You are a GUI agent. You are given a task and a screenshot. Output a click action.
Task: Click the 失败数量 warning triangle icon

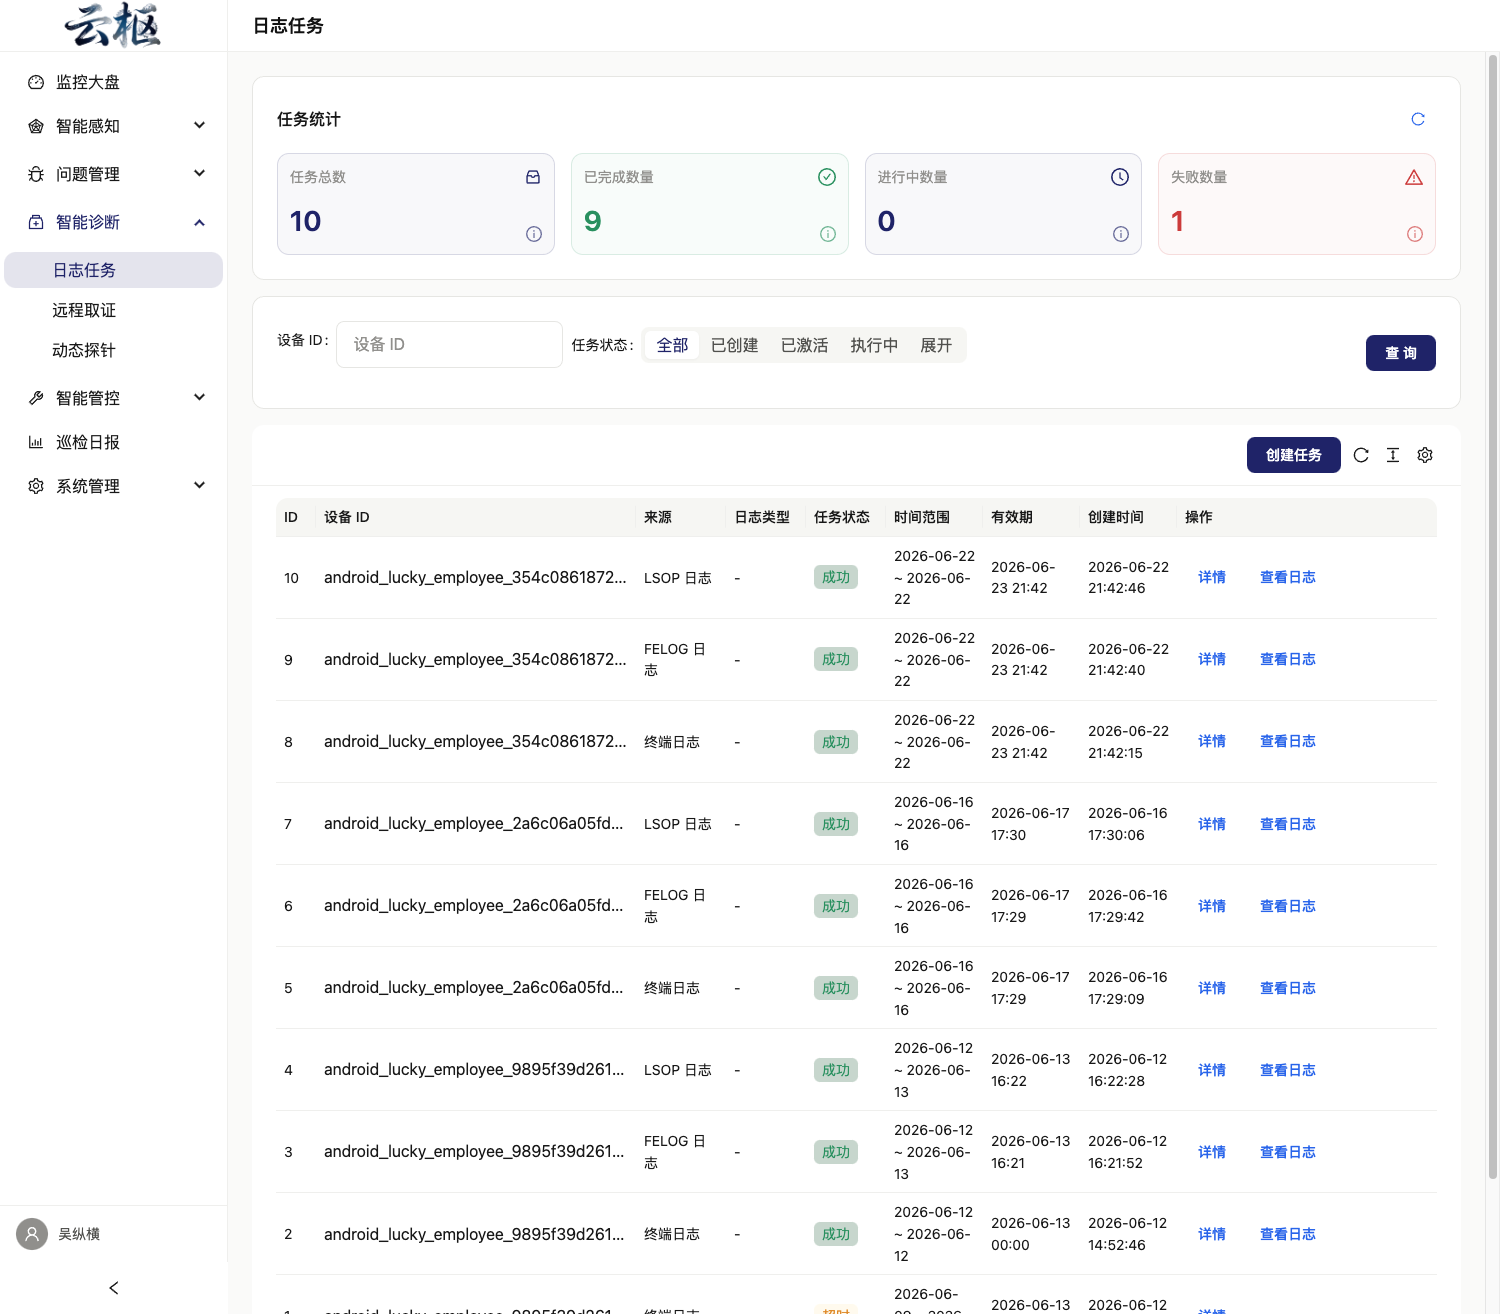1414,177
